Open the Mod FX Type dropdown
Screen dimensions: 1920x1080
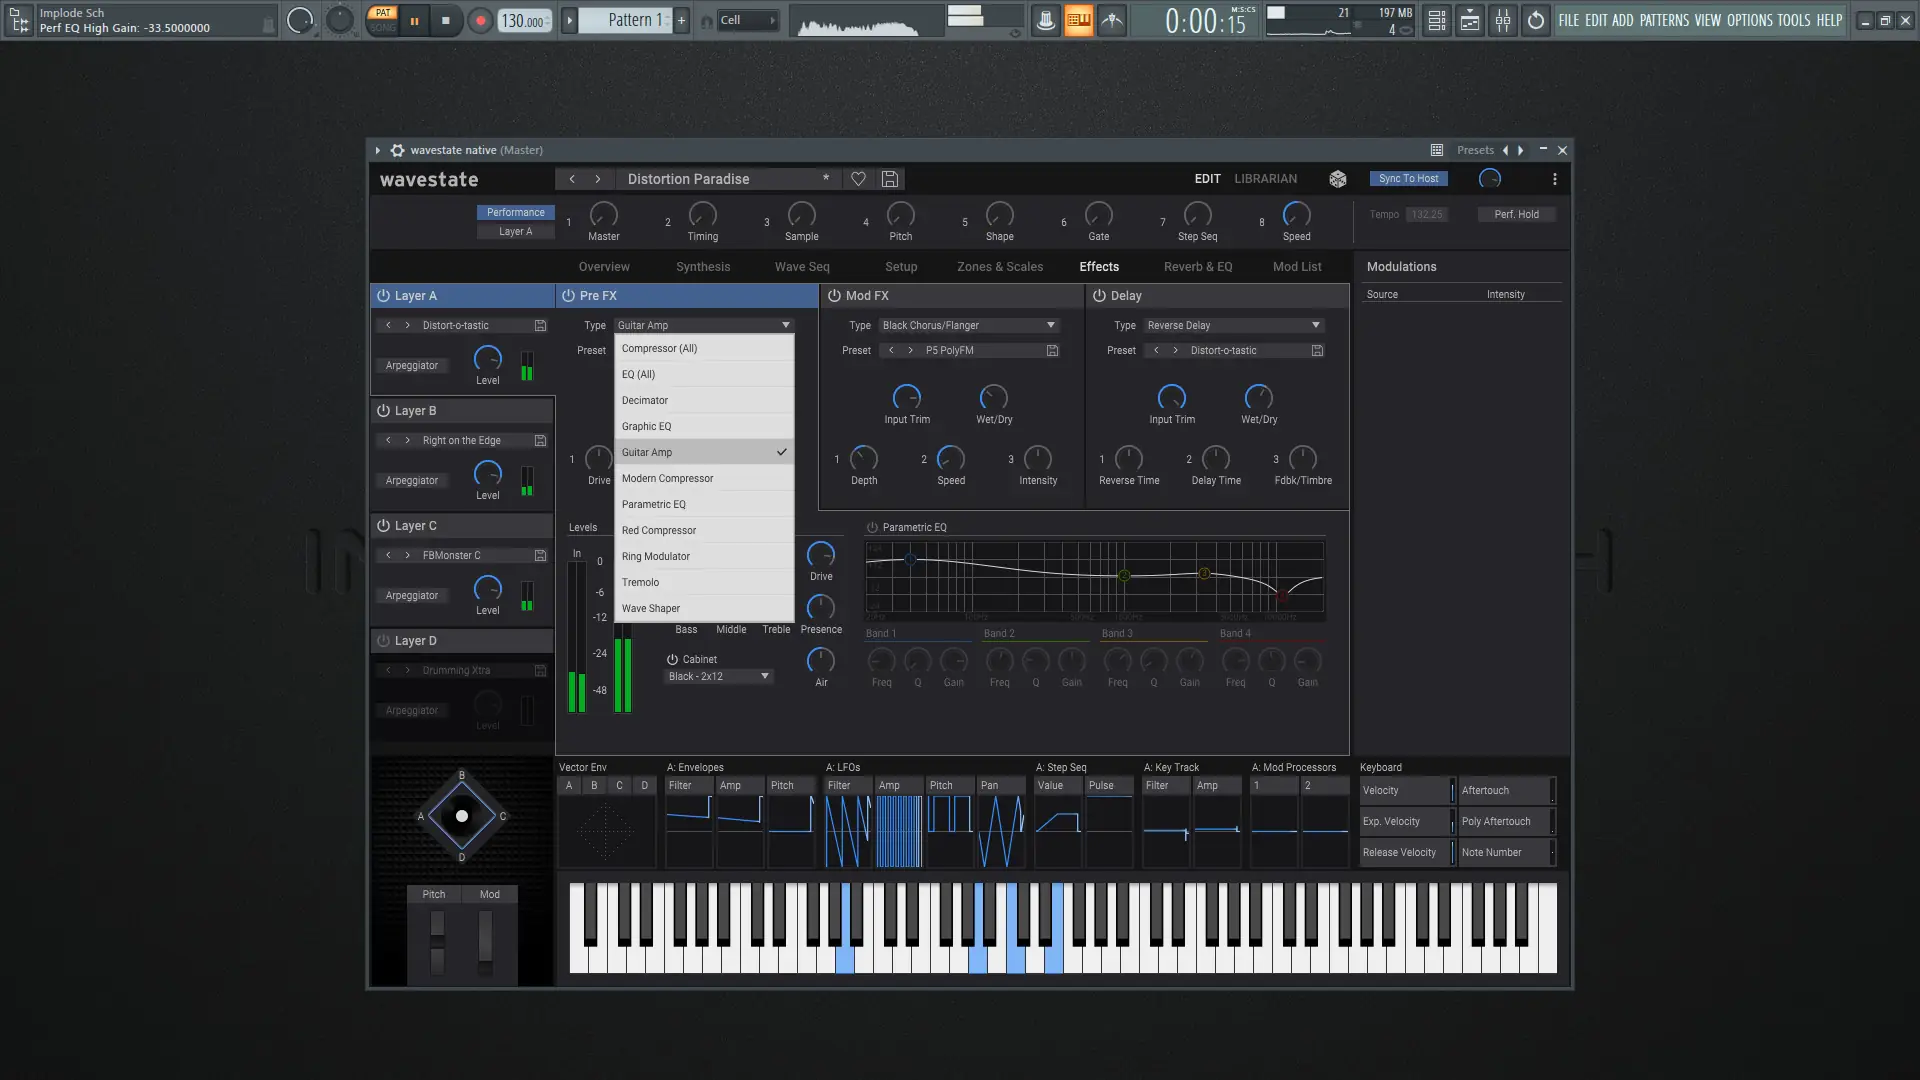coord(967,326)
